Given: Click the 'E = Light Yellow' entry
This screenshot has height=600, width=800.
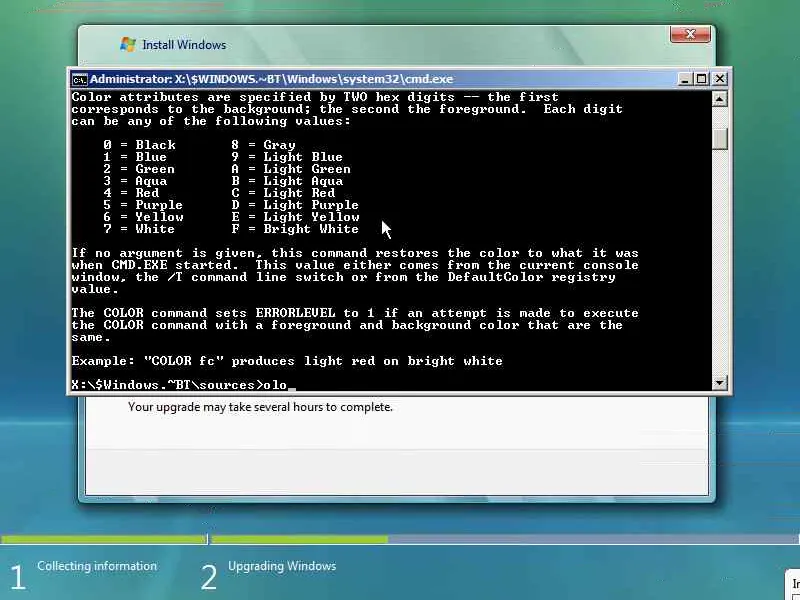Looking at the screenshot, I should pyautogui.click(x=295, y=217).
